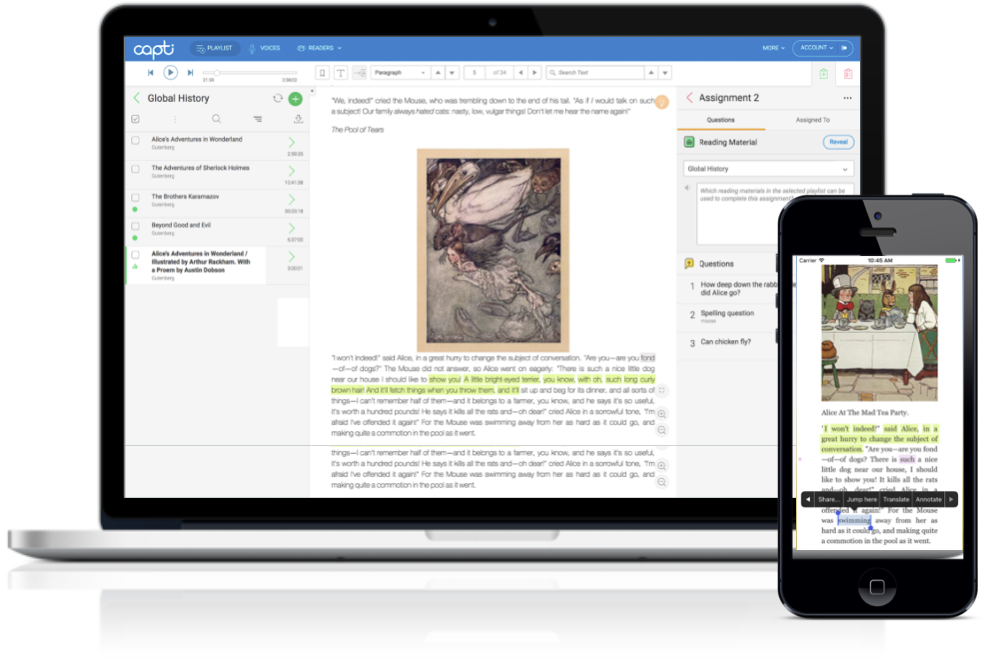Screen dimensions: 988x666
Task: Click the Search Text field
Action: (x=595, y=73)
